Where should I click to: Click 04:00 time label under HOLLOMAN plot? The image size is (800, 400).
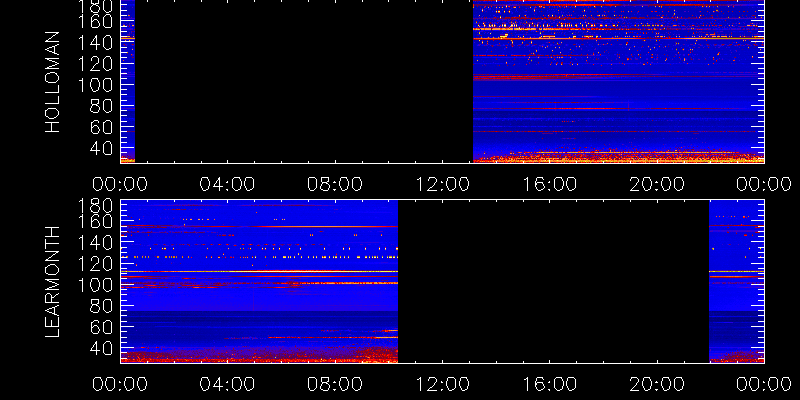(x=227, y=184)
